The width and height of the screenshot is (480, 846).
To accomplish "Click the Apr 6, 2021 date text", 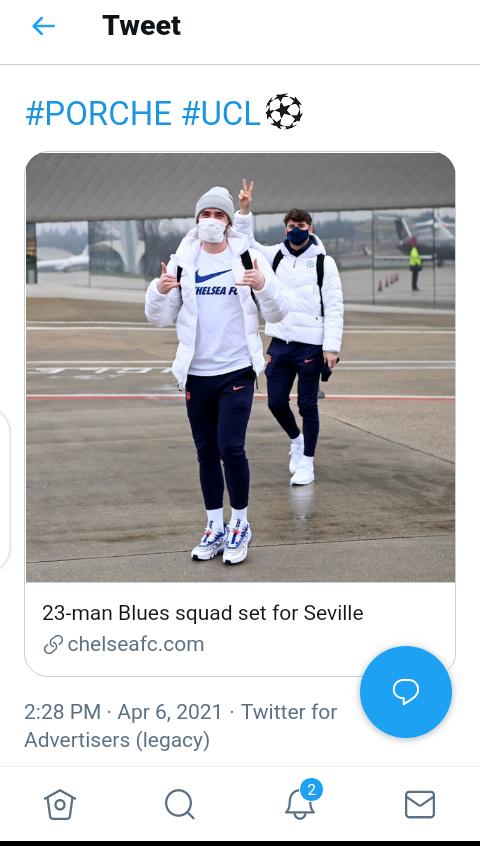I will [169, 712].
